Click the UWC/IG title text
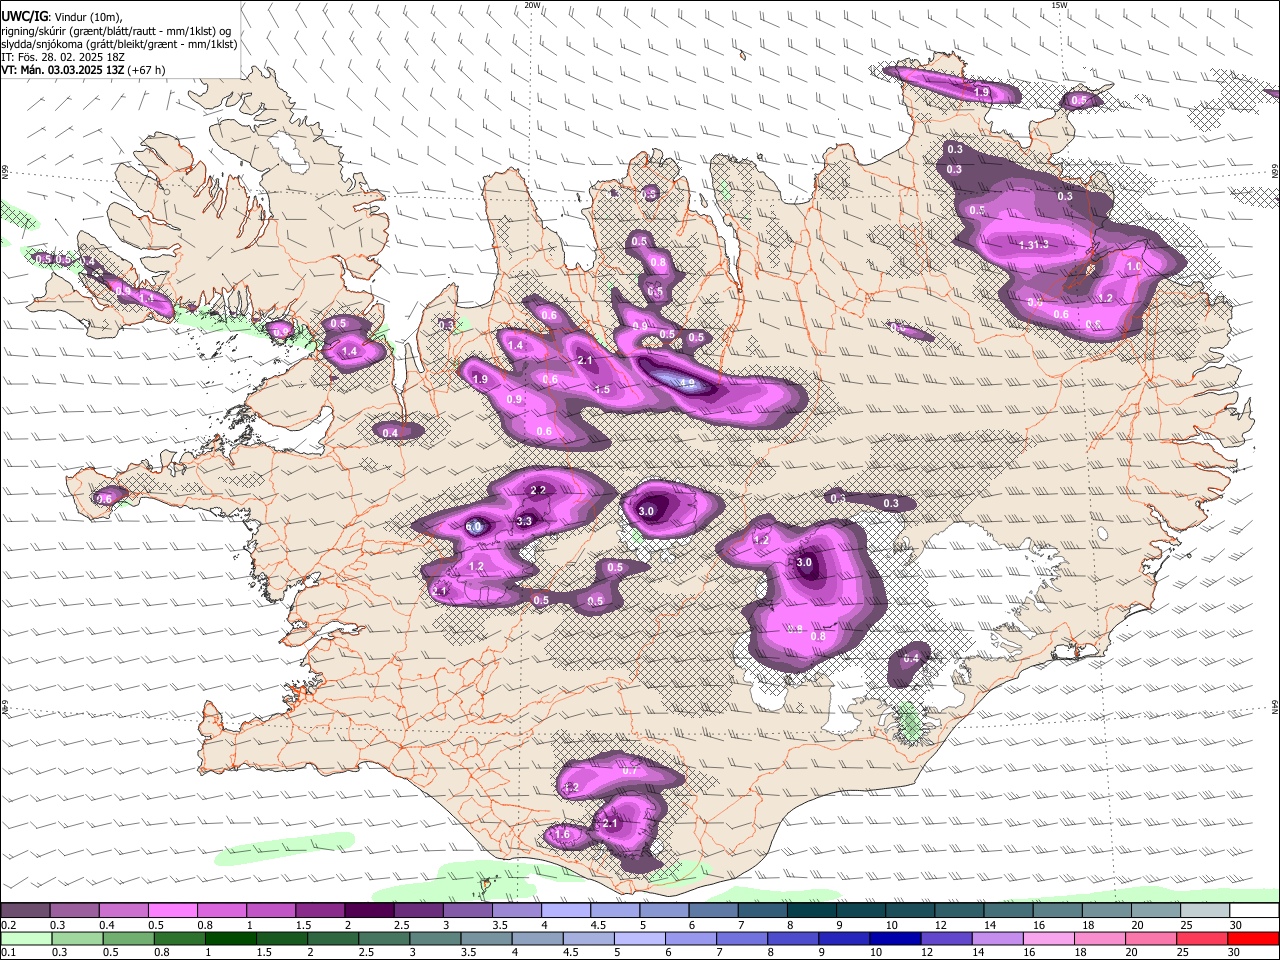Screen dimensions: 1280x960 click(x=24, y=15)
